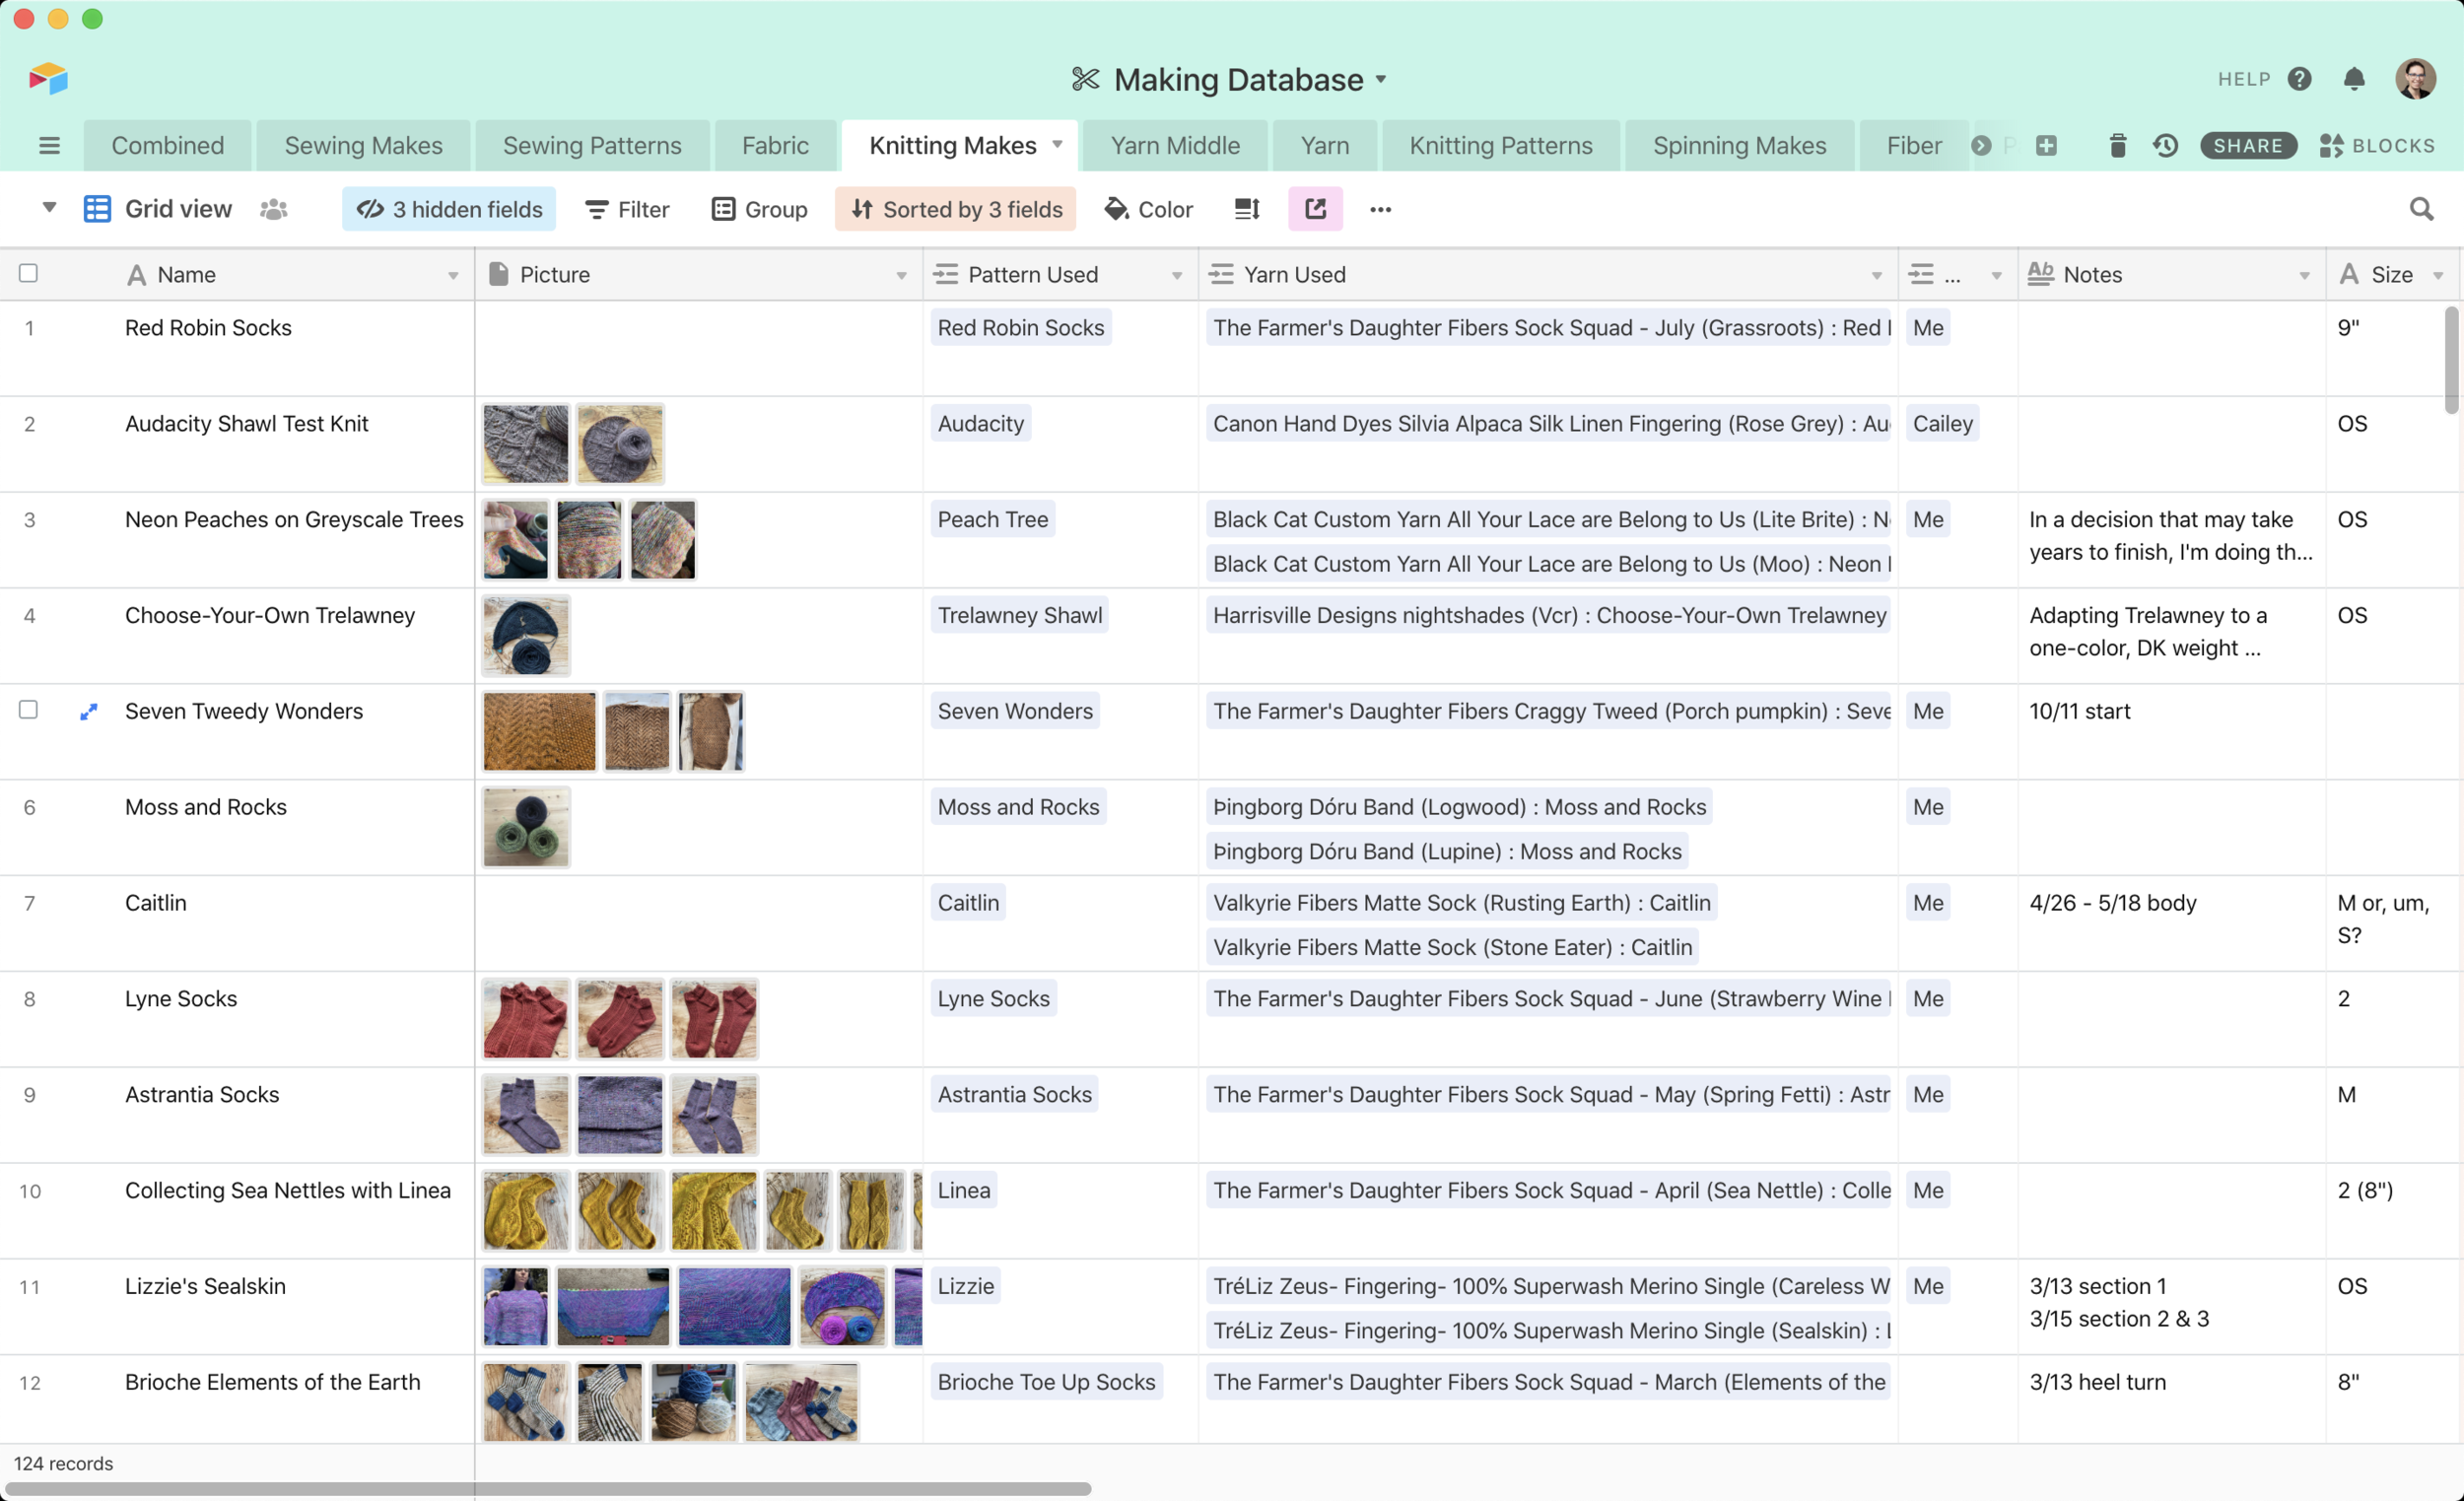Image resolution: width=2464 pixels, height=1501 pixels.
Task: Open Notes column dropdown arrow
Action: (x=2304, y=275)
